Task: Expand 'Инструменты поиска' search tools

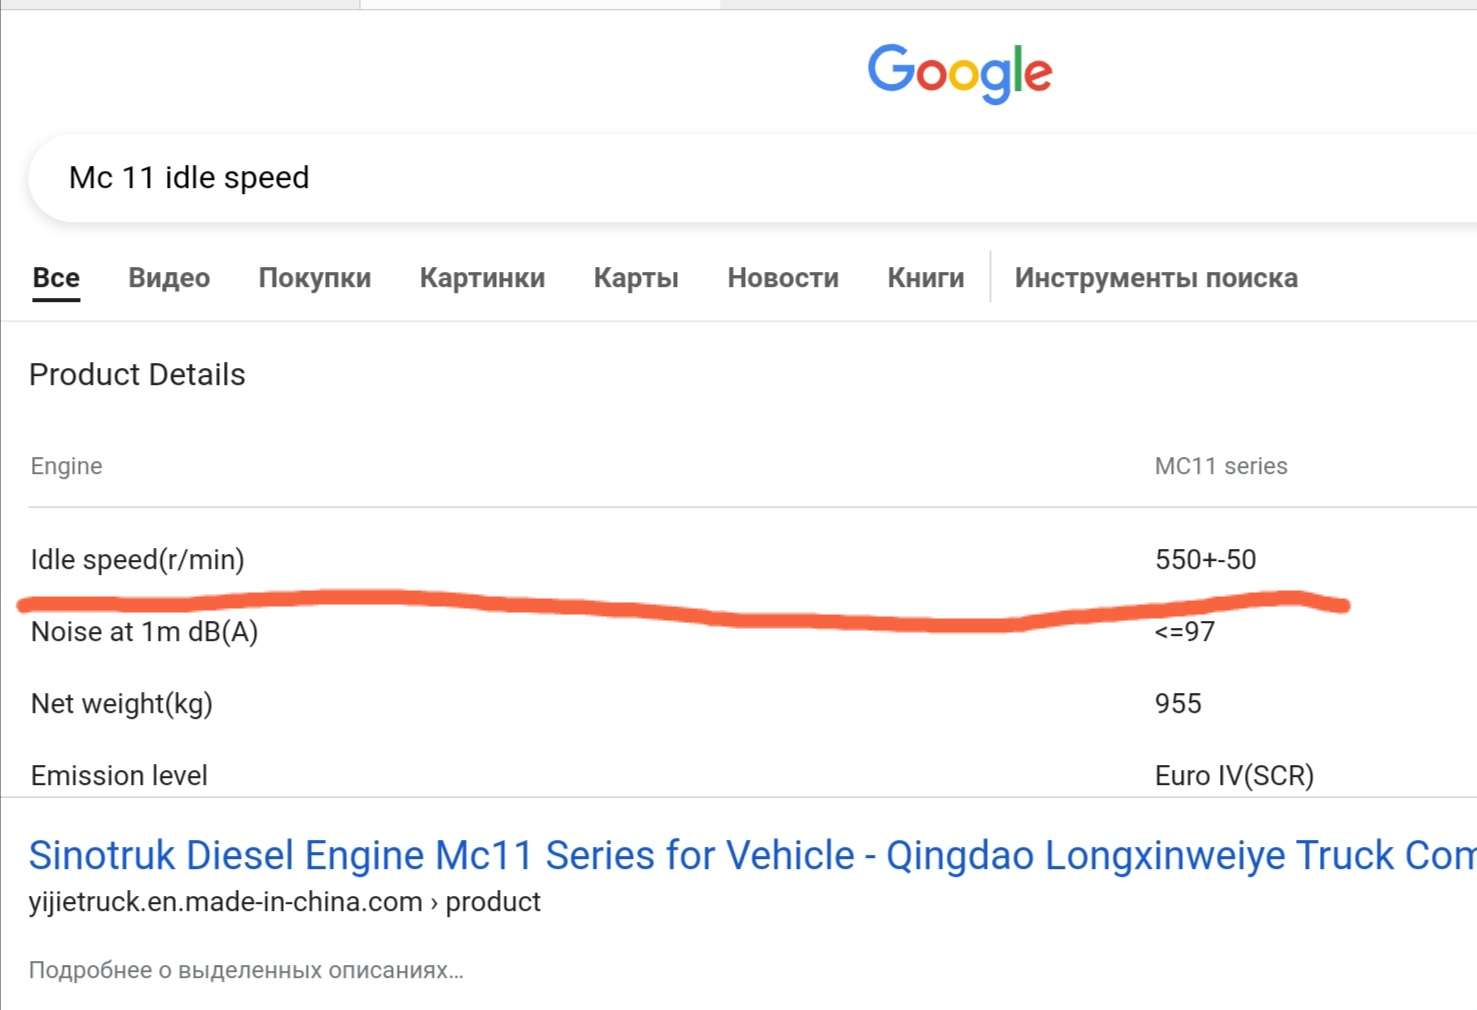Action: click(1156, 278)
